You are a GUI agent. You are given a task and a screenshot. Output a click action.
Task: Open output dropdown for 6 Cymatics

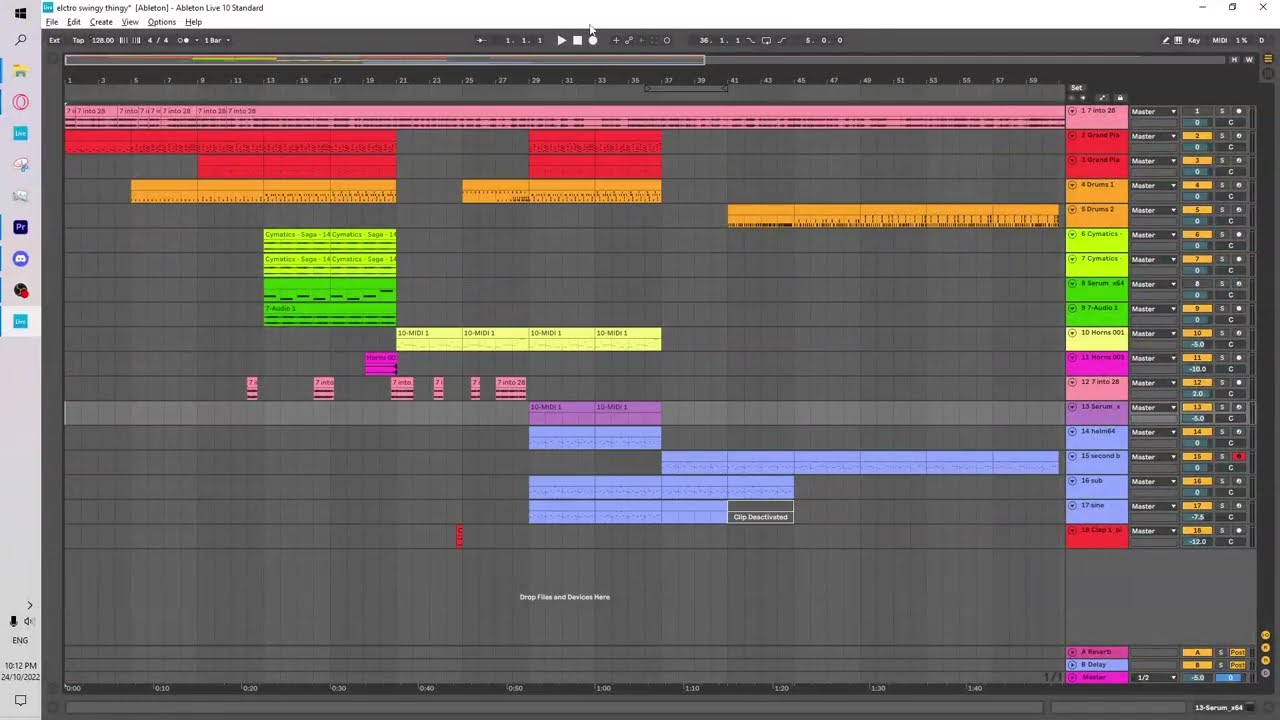[1154, 234]
